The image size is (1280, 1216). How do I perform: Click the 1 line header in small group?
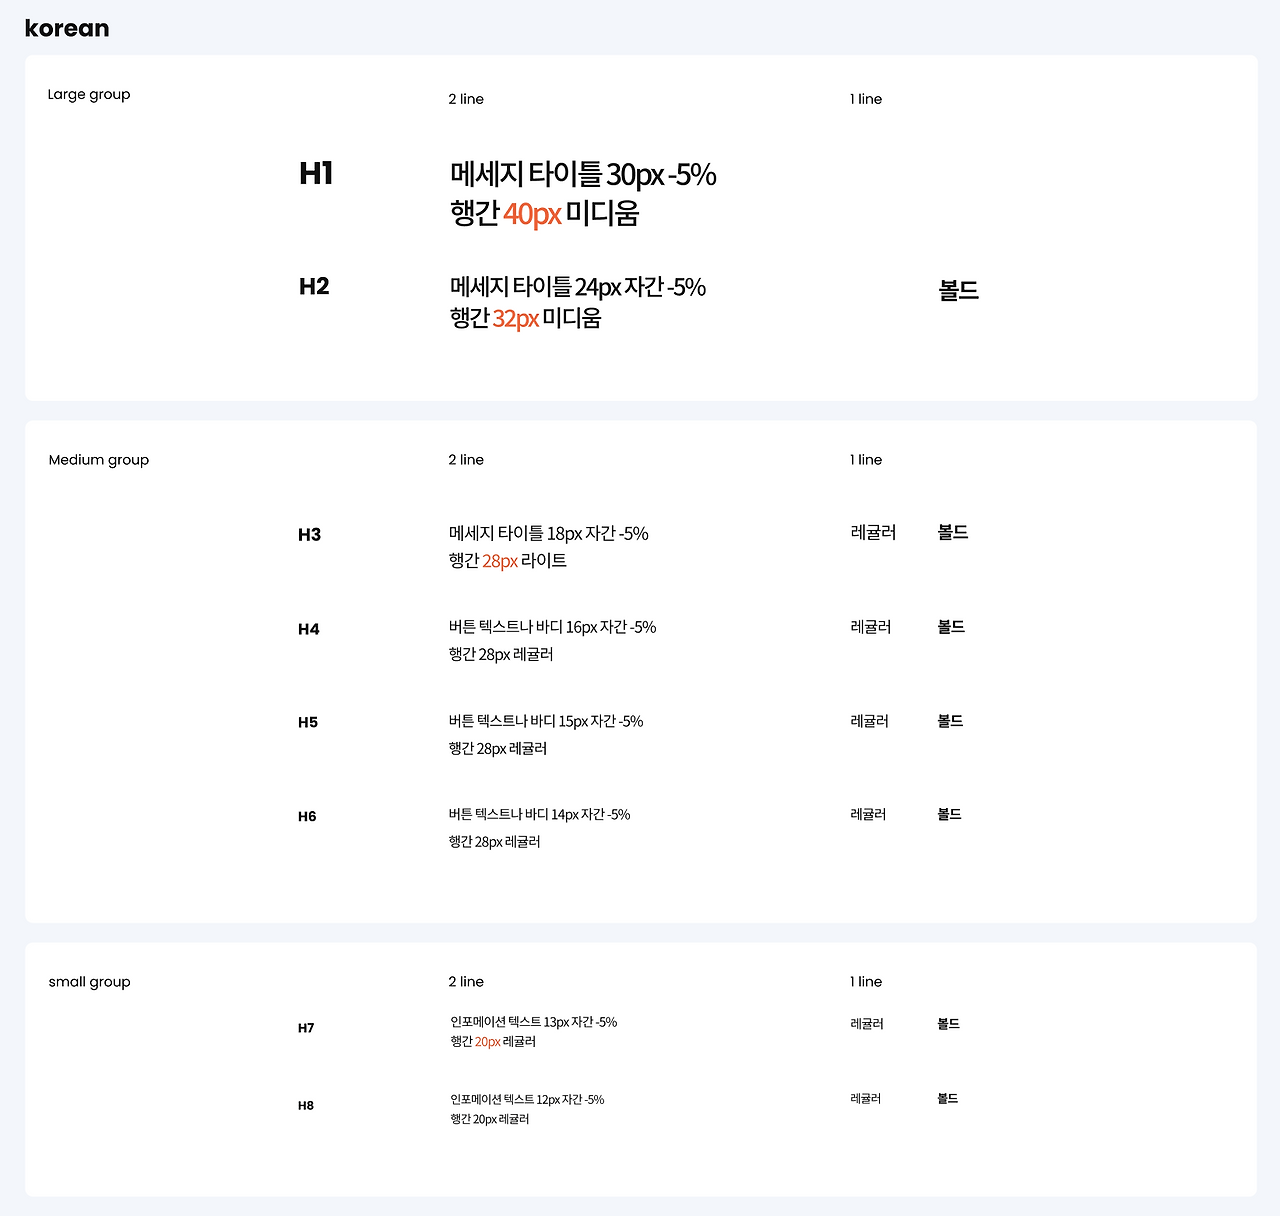[x=866, y=982]
